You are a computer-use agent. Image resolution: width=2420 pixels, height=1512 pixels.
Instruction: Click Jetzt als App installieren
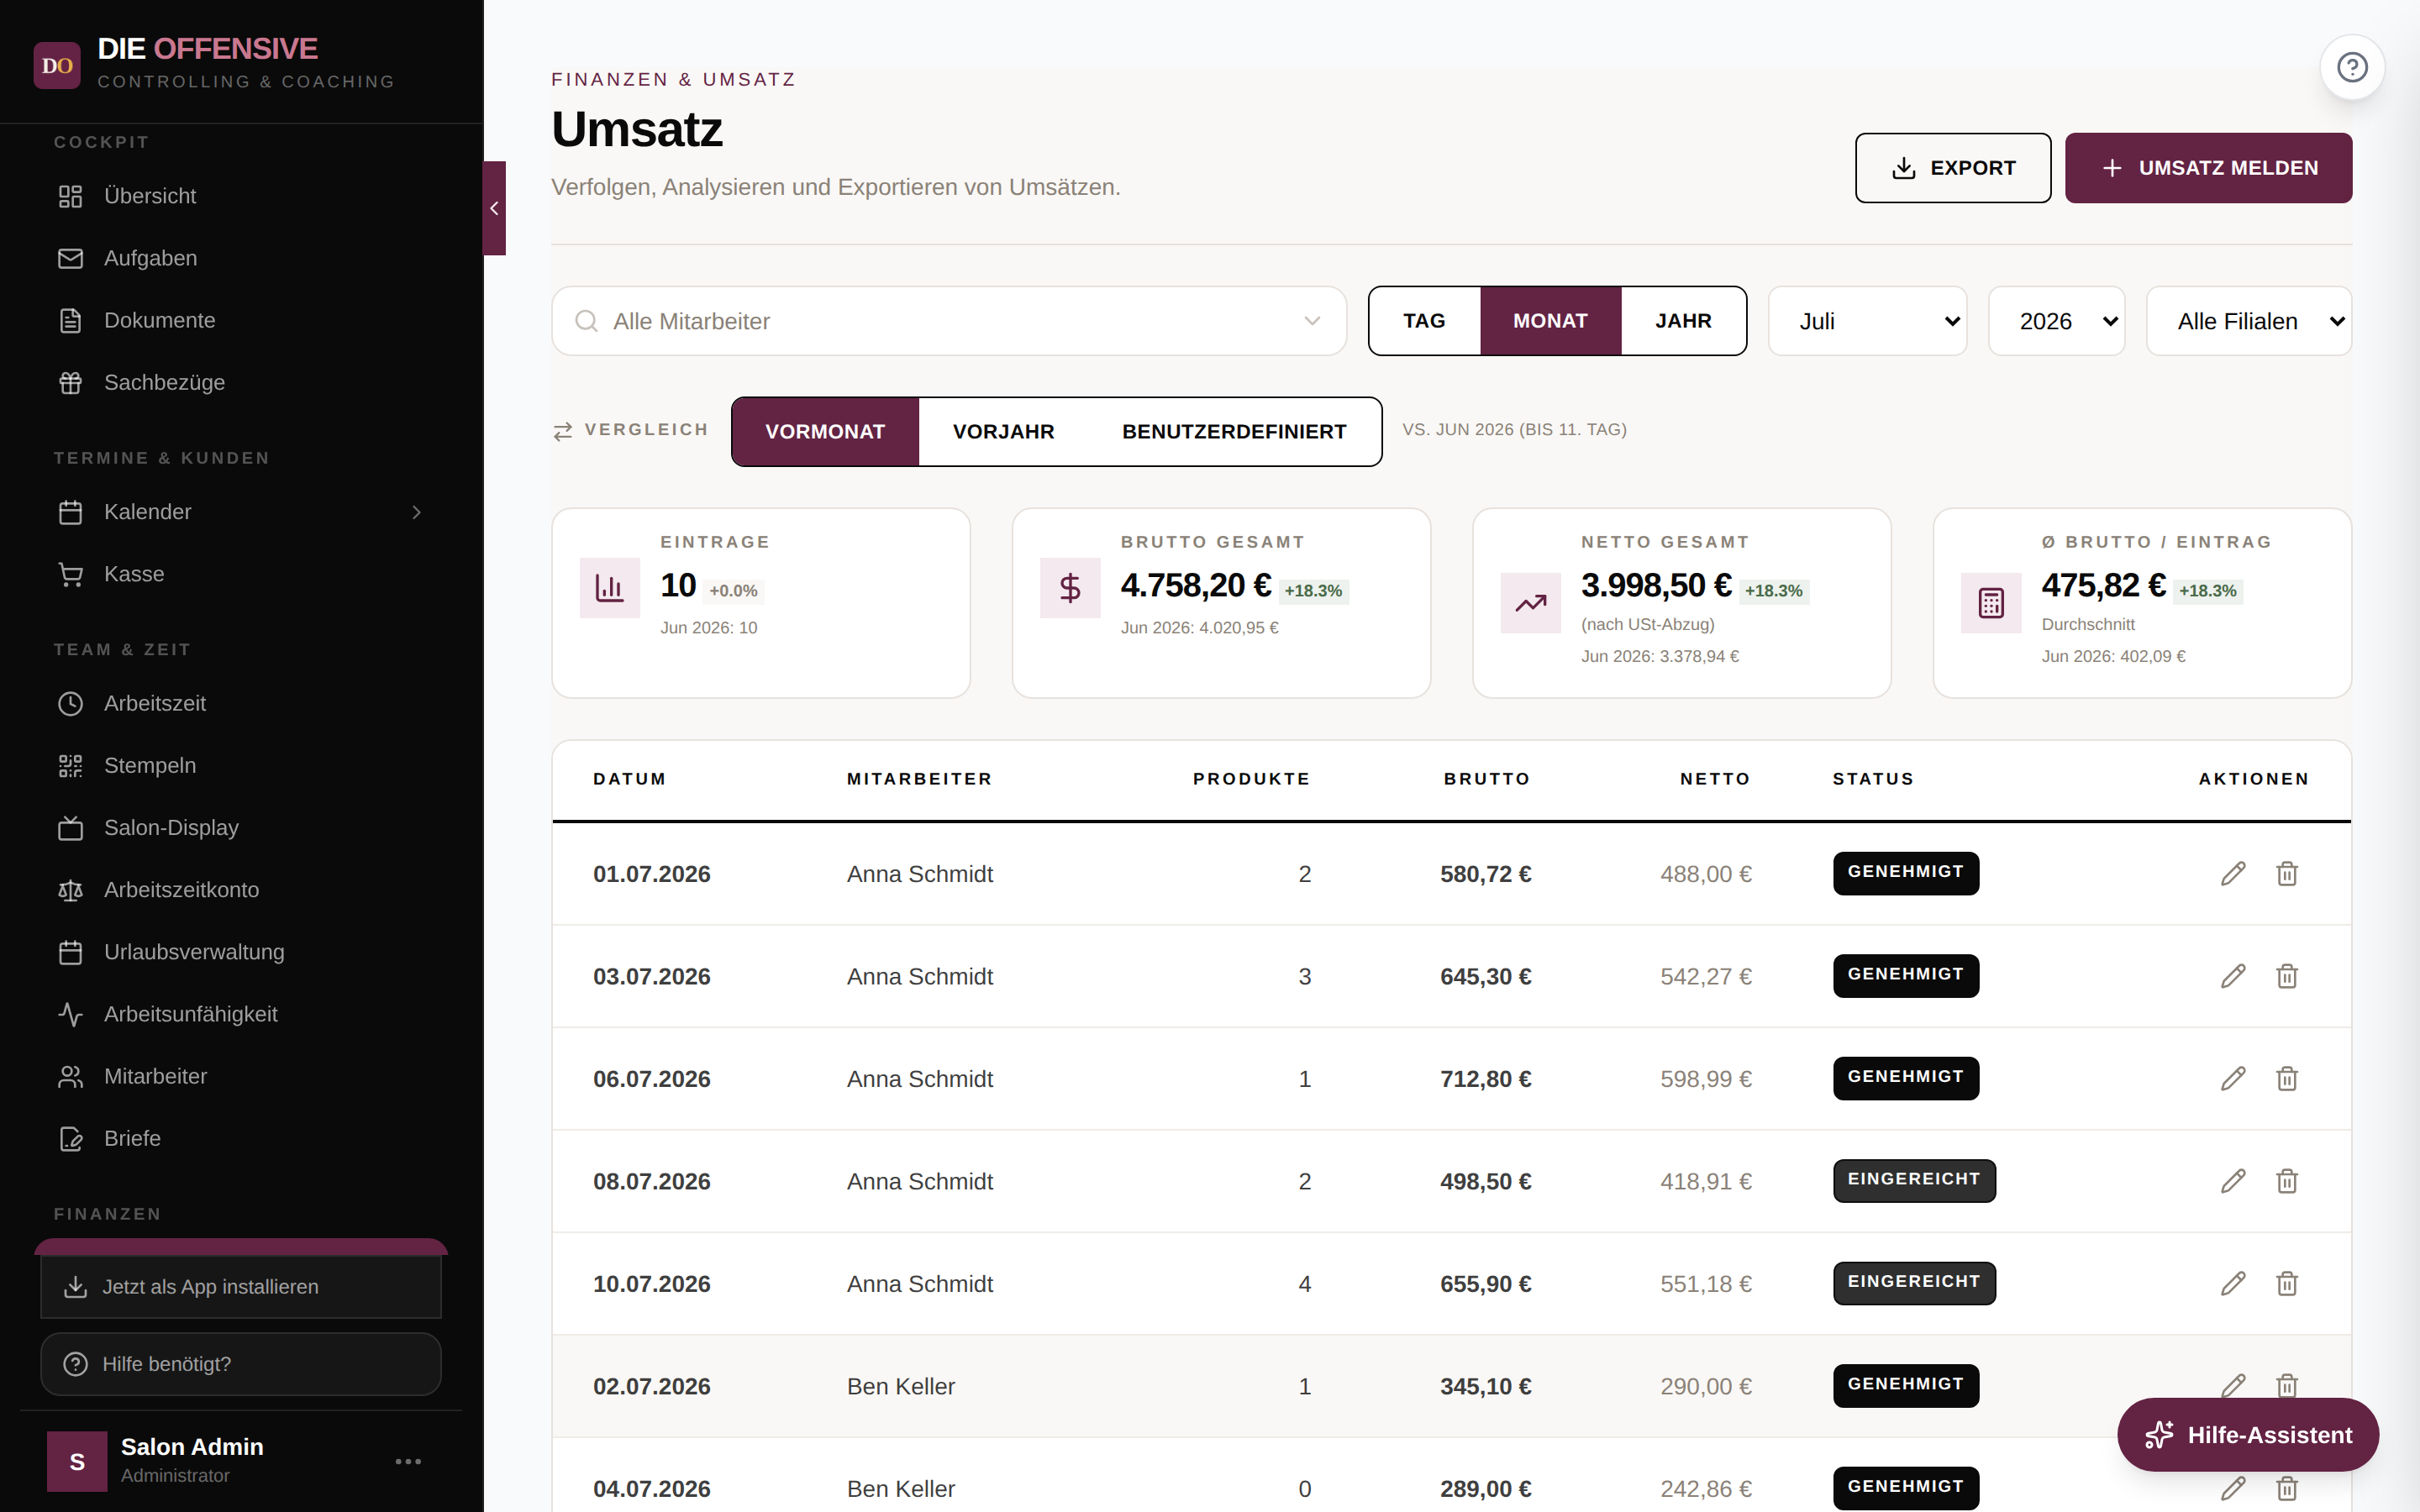(x=241, y=1287)
